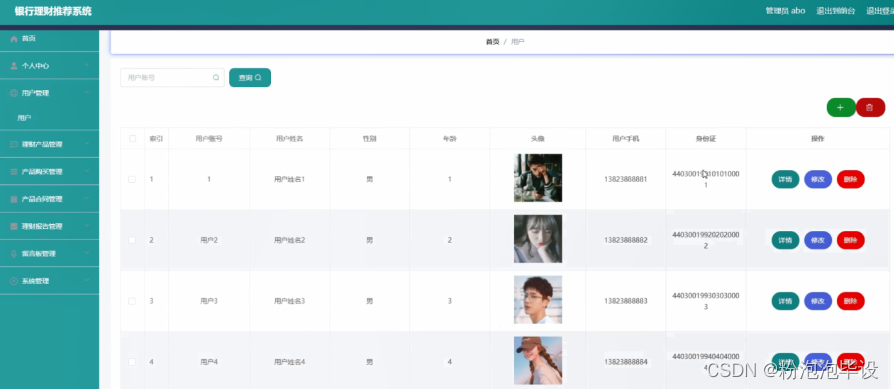The width and height of the screenshot is (894, 389).
Task: Click the 用户姓名4 name cell
Action: [290, 362]
